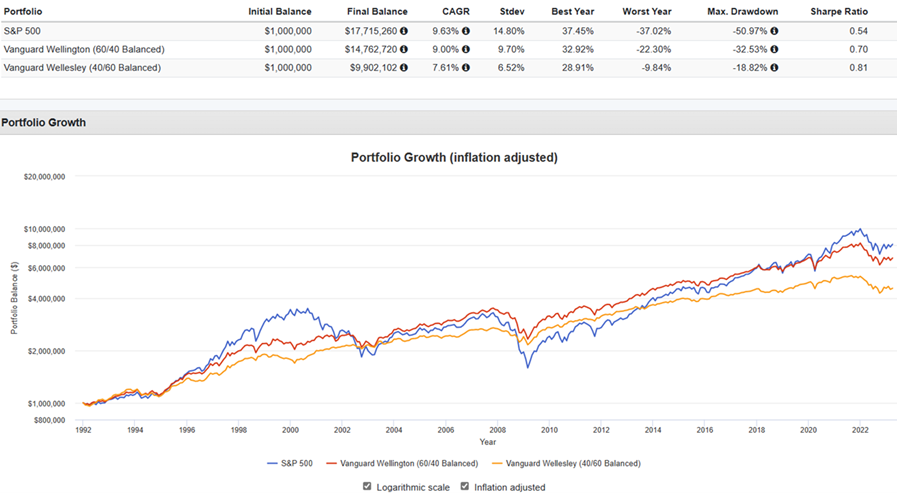The image size is (897, 493).
Task: Click the Sharpe Ratio column header
Action: [840, 12]
